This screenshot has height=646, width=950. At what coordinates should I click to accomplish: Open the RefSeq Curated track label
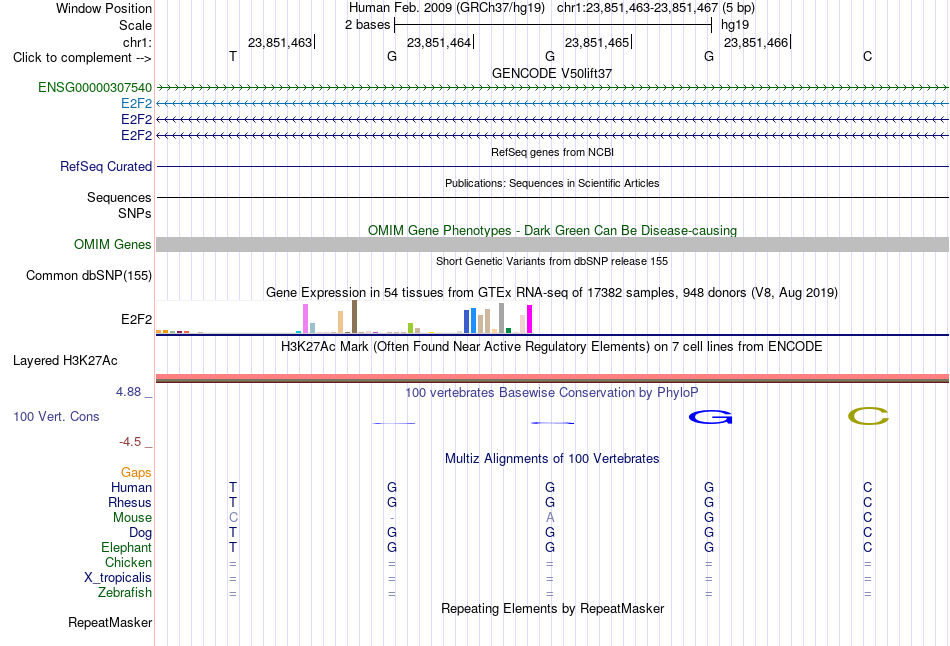pos(106,166)
